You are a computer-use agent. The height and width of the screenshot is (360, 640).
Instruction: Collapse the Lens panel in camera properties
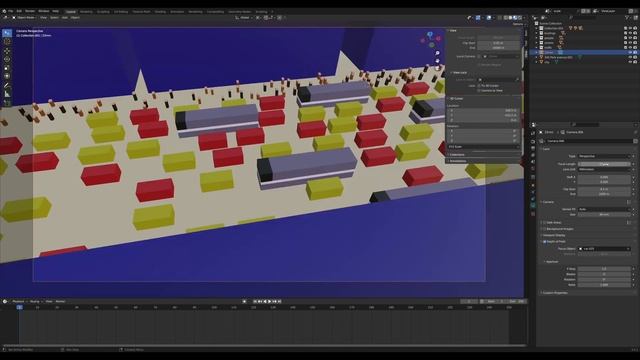[546, 149]
